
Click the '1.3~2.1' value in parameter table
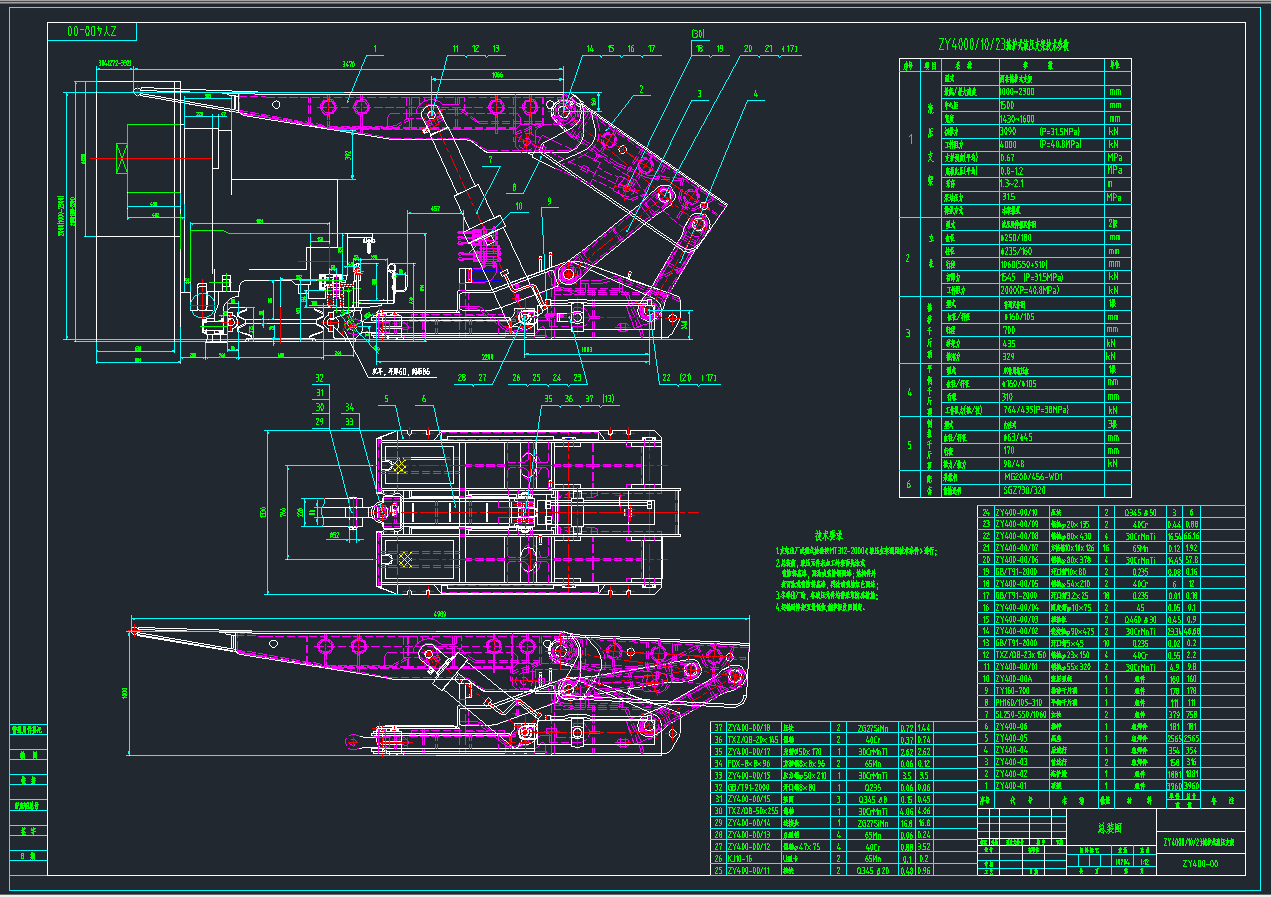(1011, 184)
